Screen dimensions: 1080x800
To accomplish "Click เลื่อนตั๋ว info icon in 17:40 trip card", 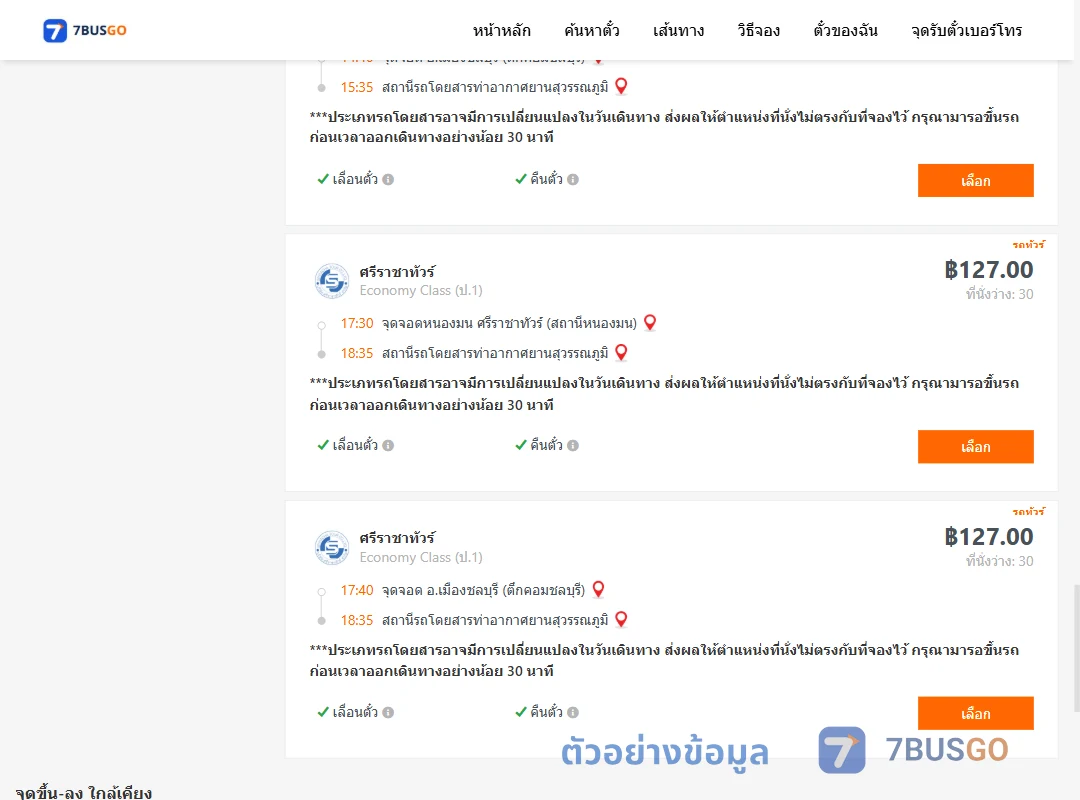I will [388, 712].
